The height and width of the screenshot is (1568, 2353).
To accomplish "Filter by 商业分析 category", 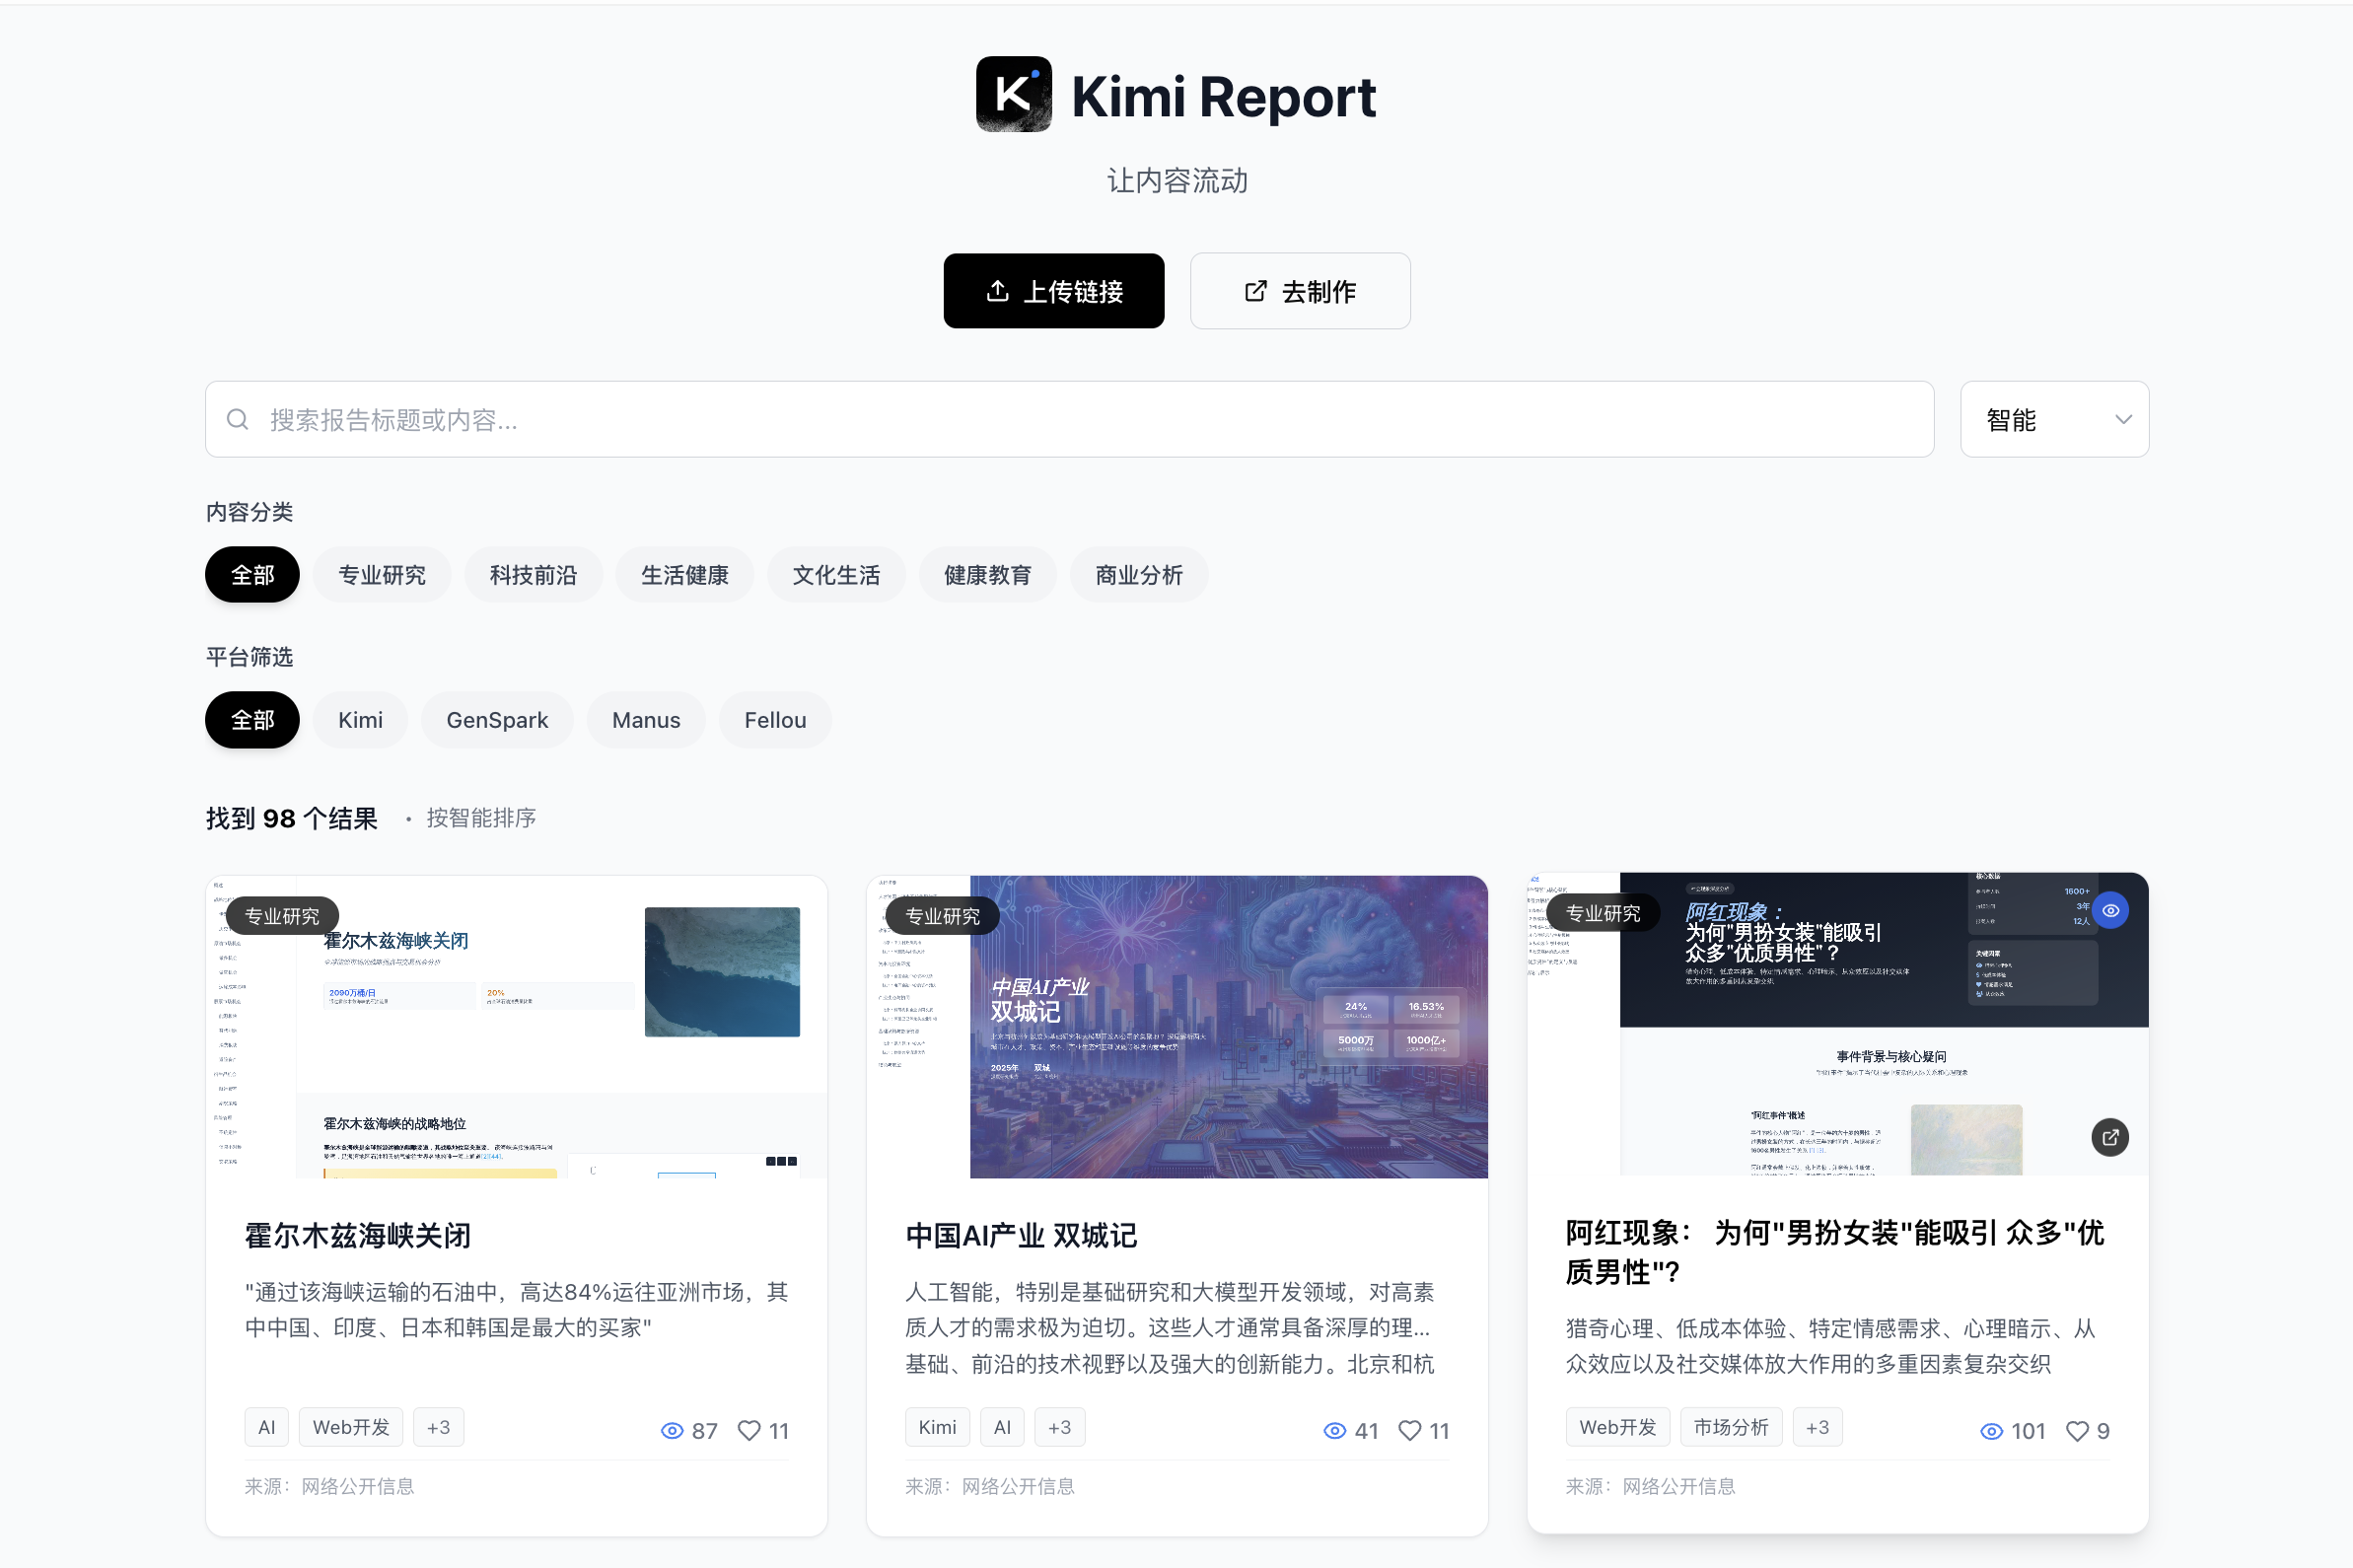I will tap(1139, 575).
